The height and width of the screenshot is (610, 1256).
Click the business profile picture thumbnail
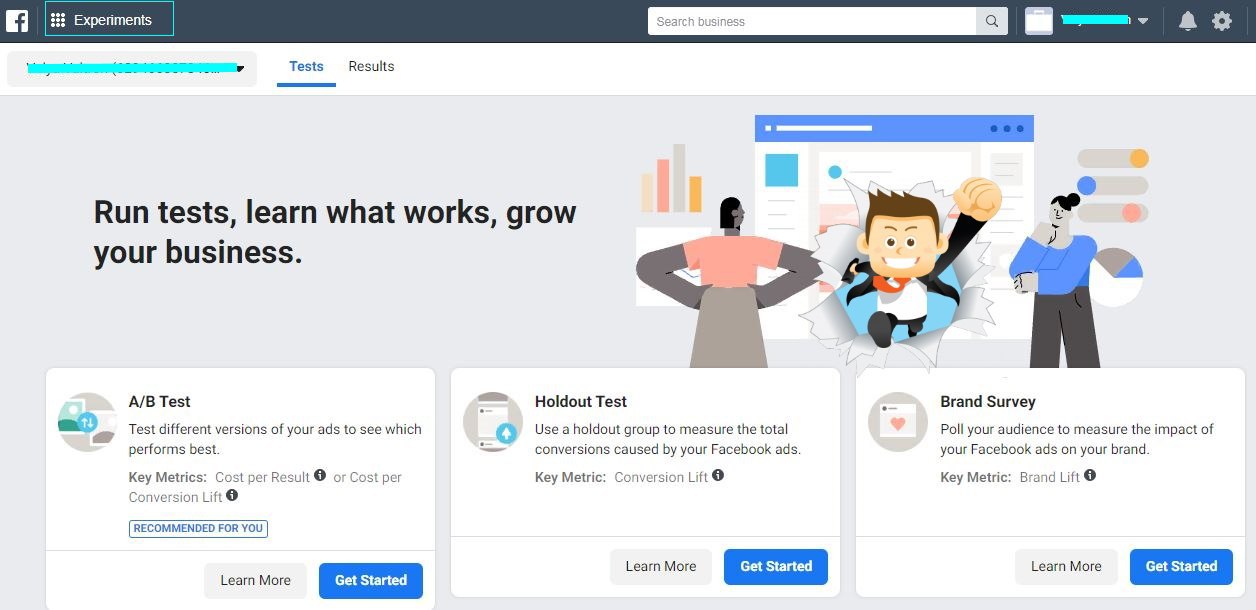coord(1039,21)
